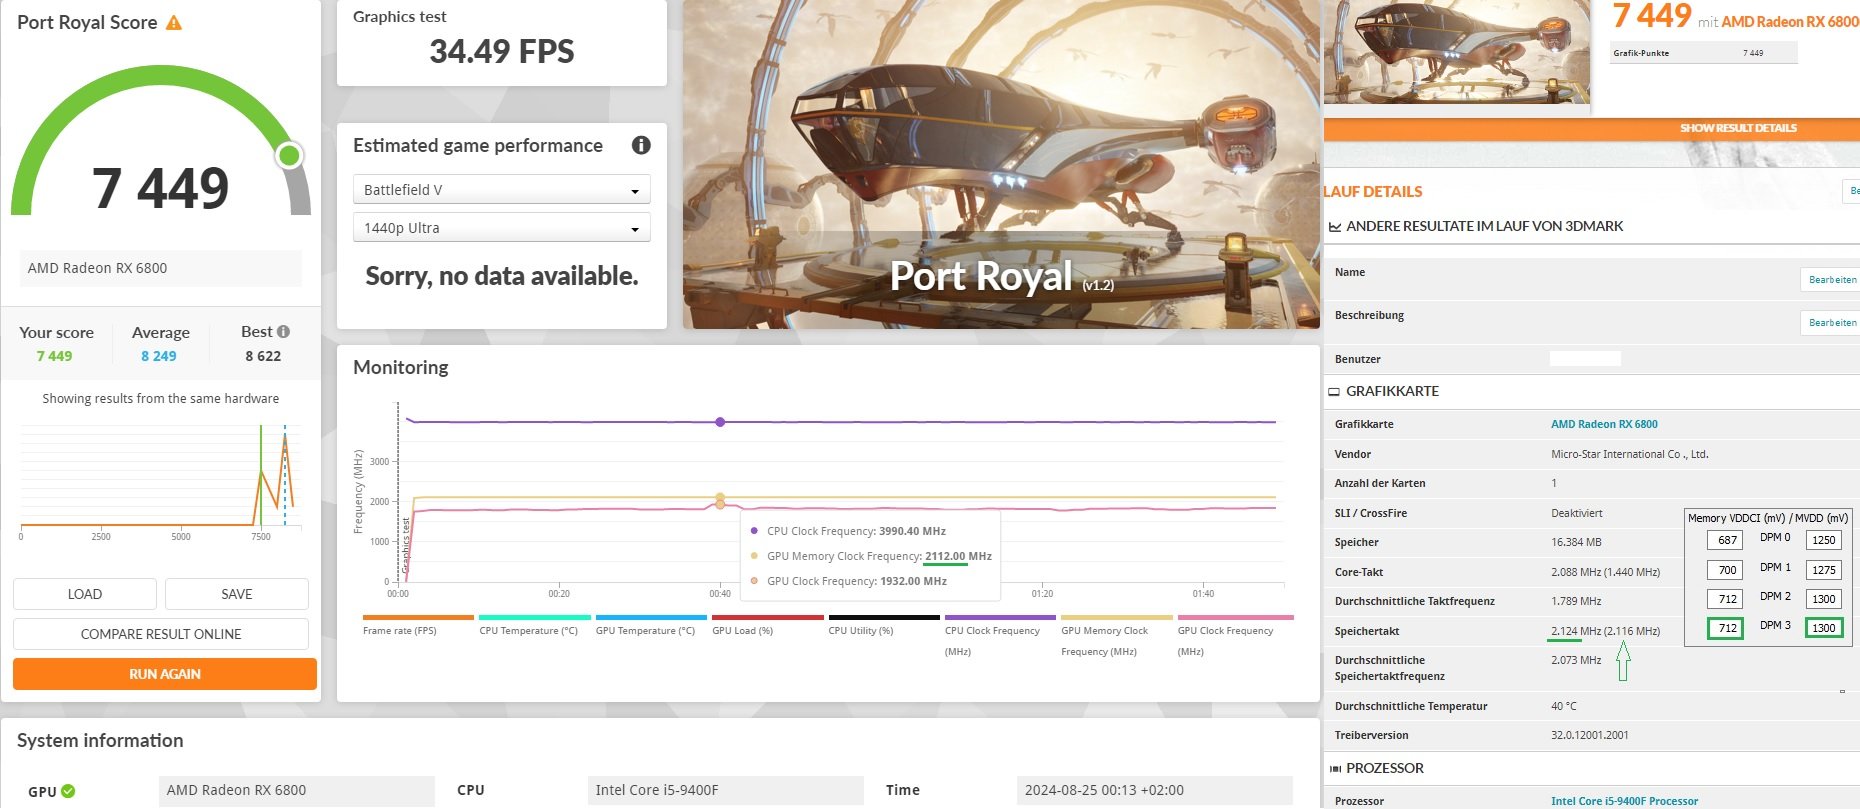Click the AMD Radeon RX 6800 label under score
This screenshot has height=809, width=1860.
coord(161,268)
